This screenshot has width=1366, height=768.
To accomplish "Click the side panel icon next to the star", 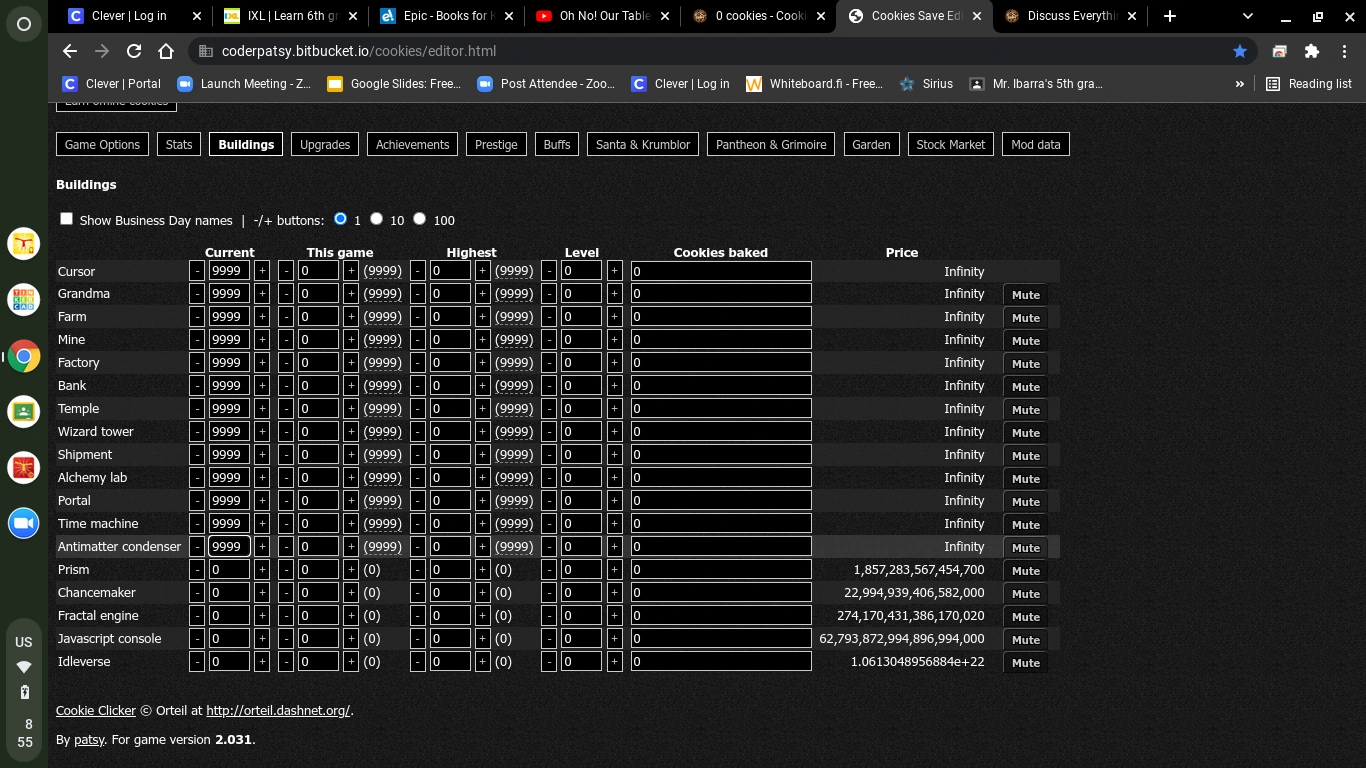I will click(x=1280, y=51).
